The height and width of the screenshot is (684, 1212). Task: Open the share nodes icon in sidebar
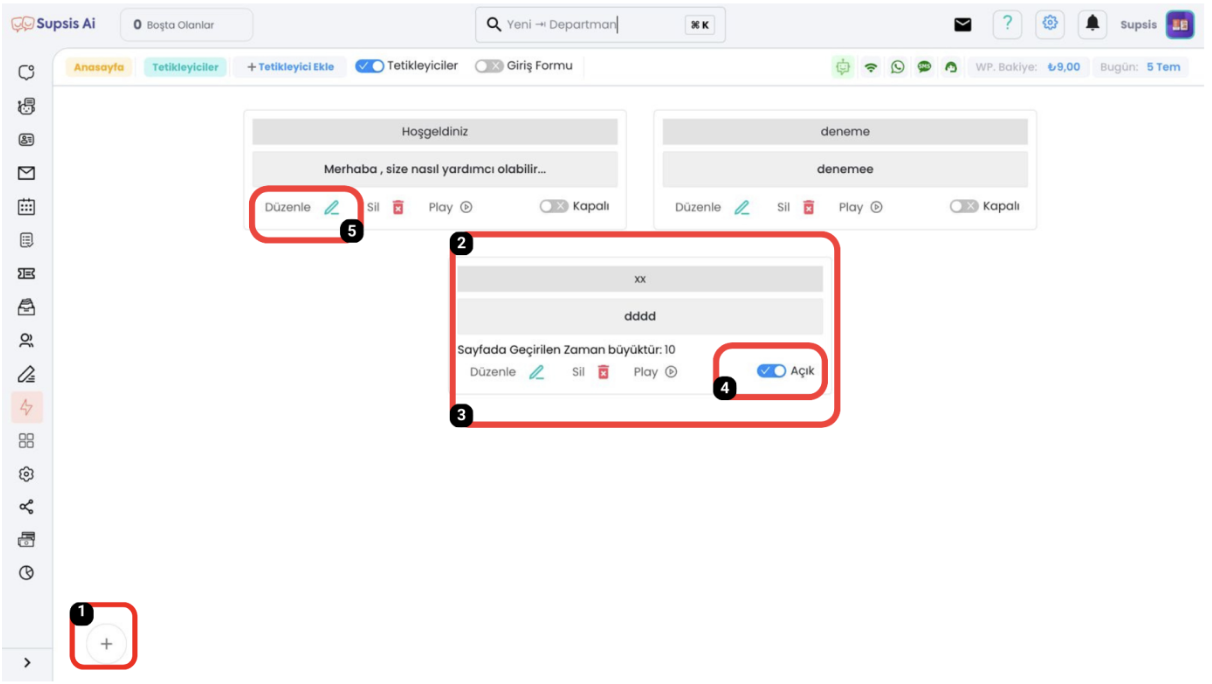coord(27,507)
